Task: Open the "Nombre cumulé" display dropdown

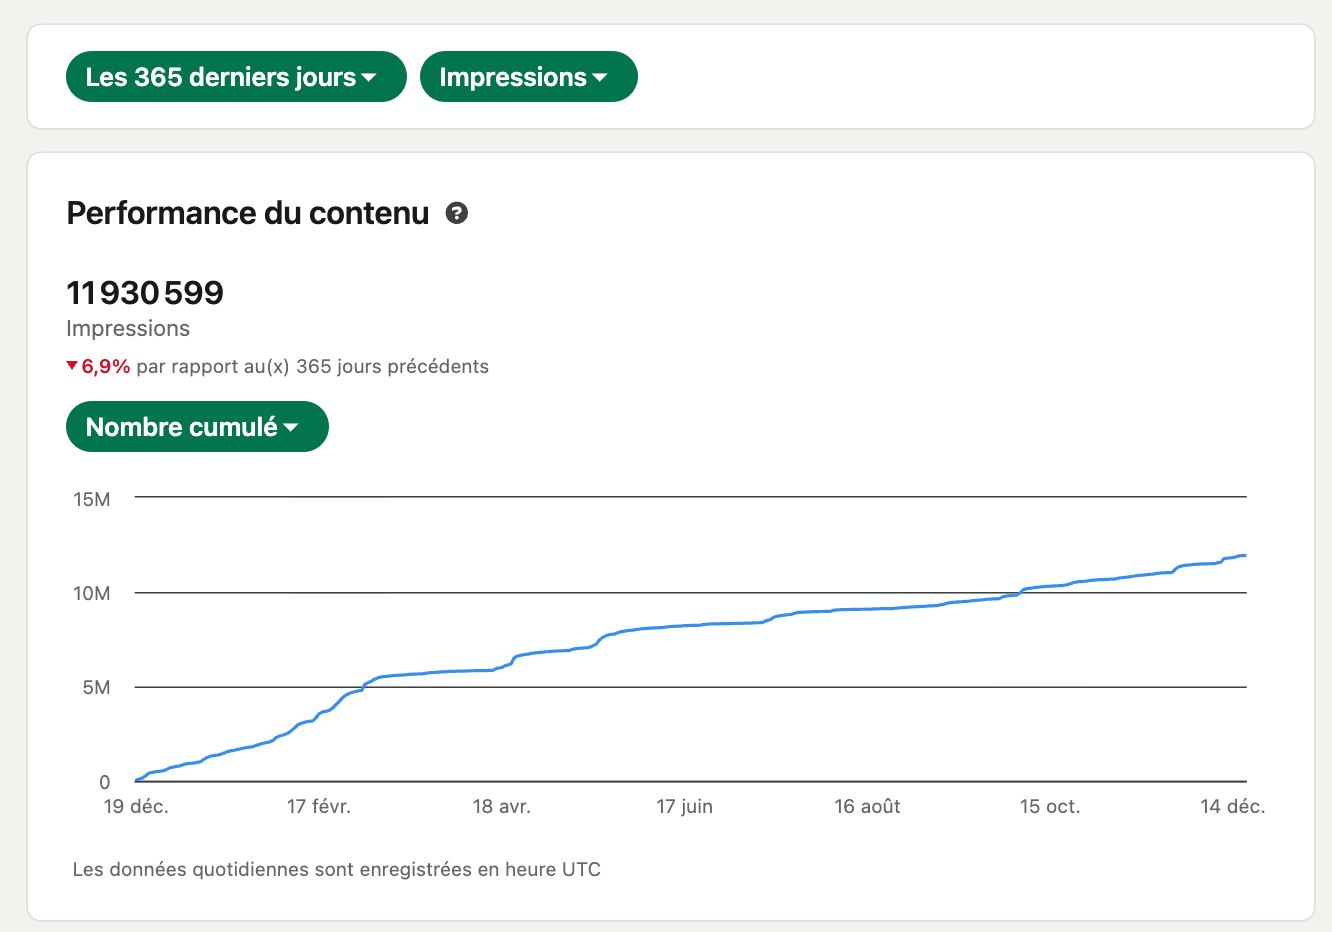Action: tap(197, 427)
